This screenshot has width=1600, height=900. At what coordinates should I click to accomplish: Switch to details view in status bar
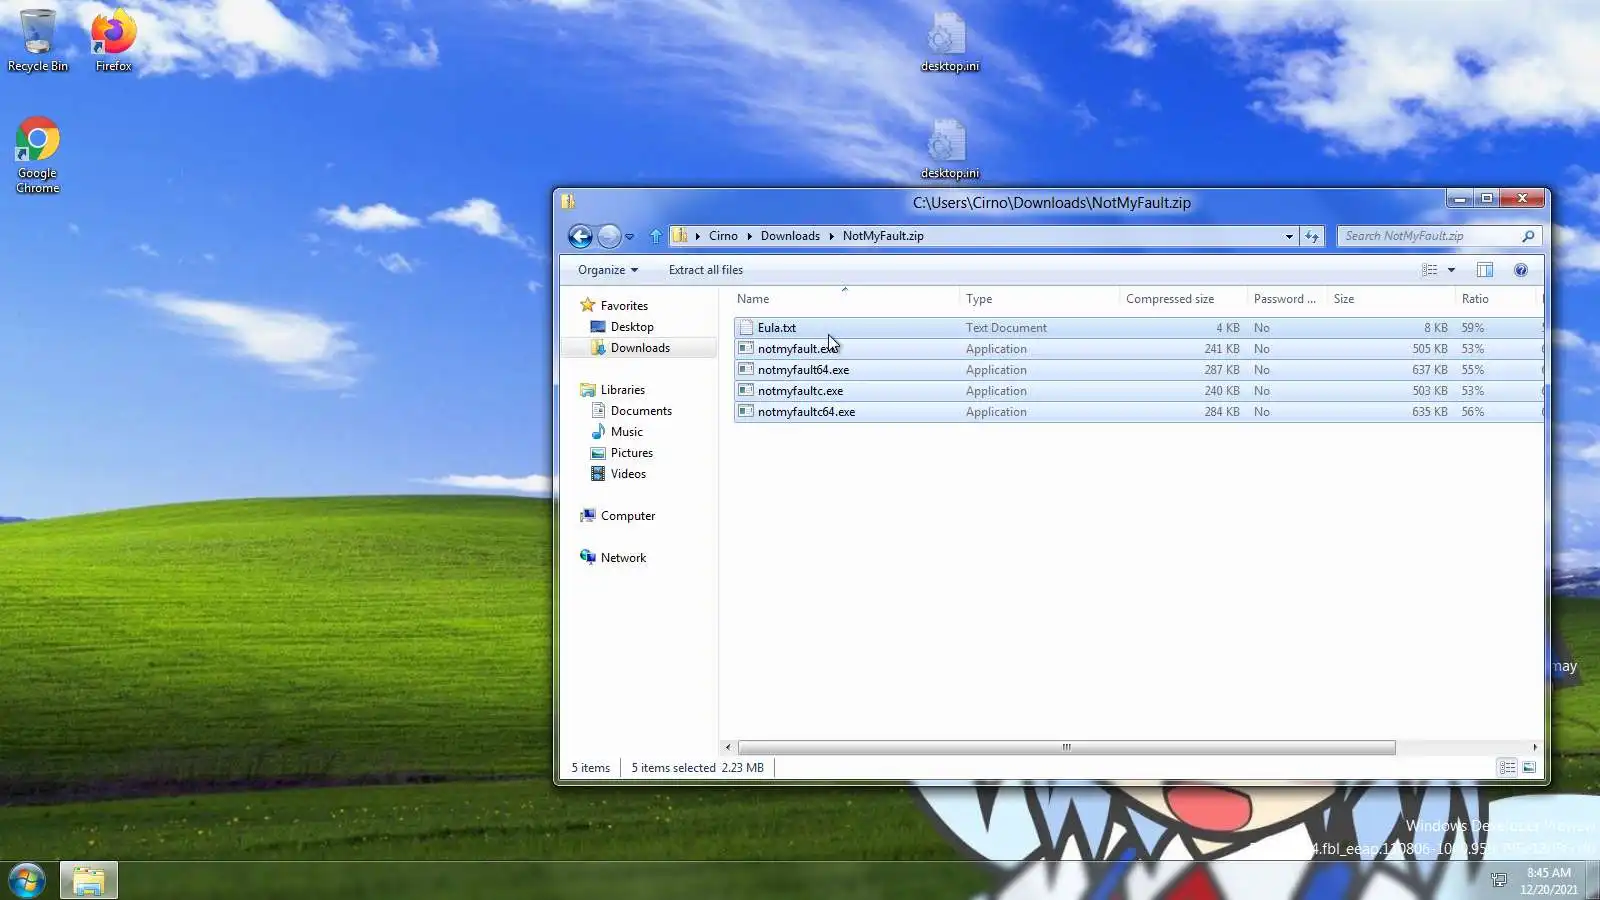coord(1507,768)
